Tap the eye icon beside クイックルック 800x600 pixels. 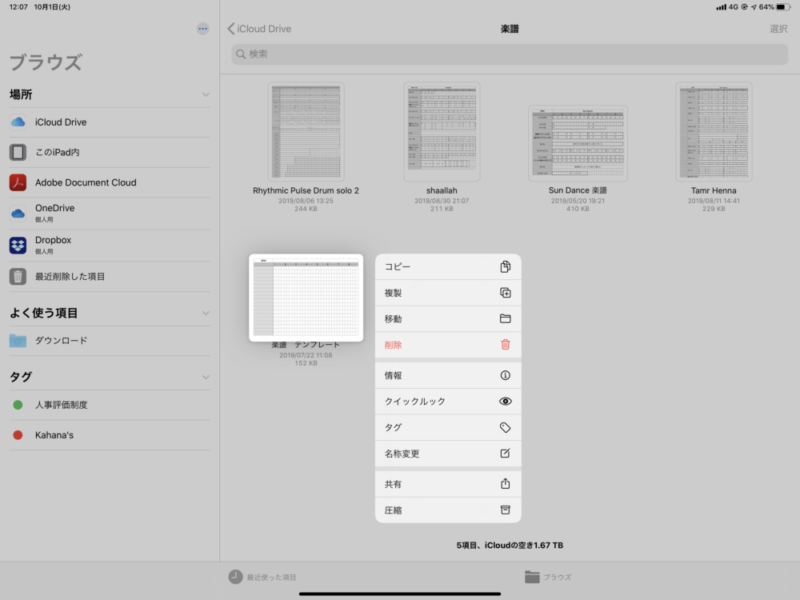coord(505,402)
